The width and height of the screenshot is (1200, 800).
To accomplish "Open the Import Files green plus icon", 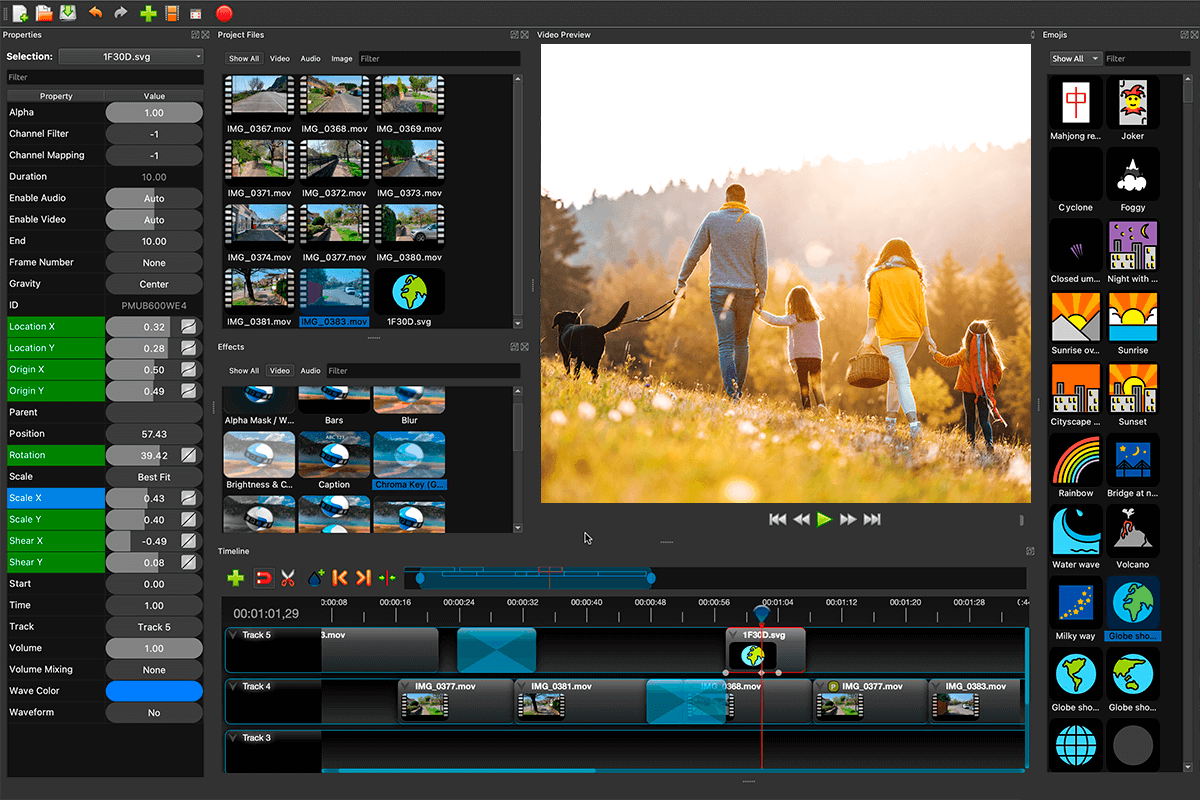I will pyautogui.click(x=148, y=13).
